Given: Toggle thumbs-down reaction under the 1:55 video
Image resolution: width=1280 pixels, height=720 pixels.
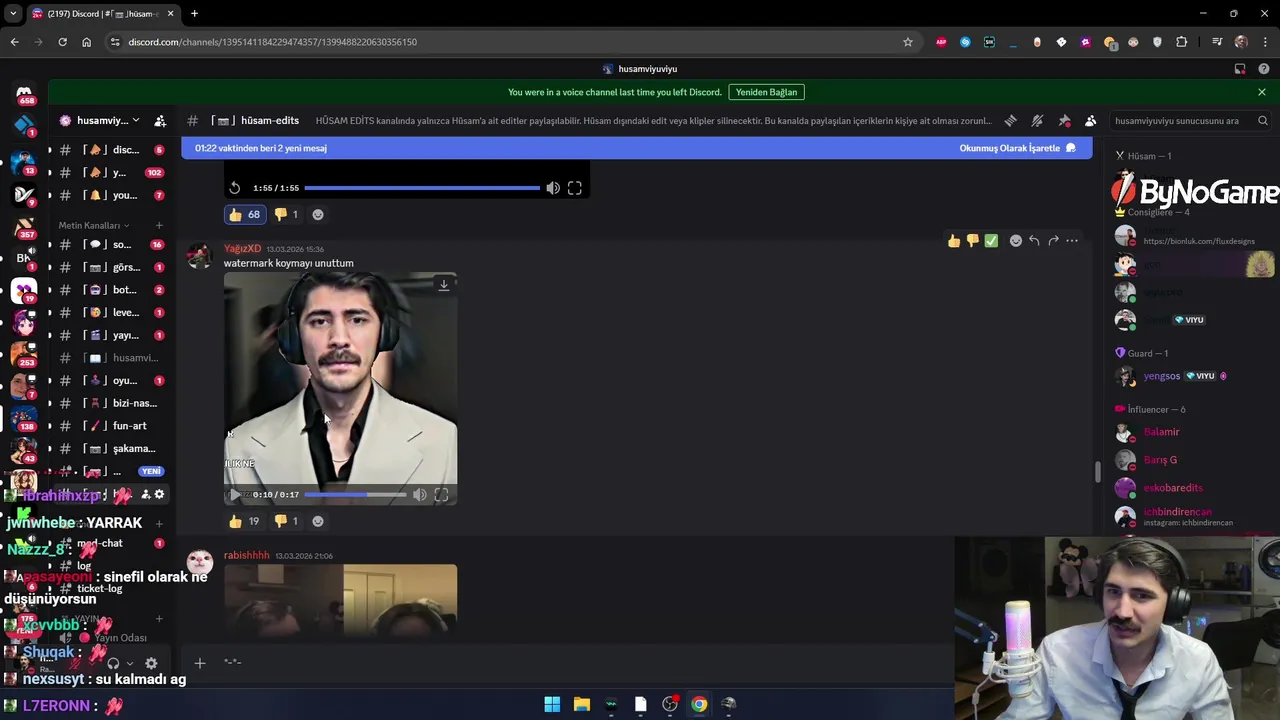Looking at the screenshot, I should [286, 214].
